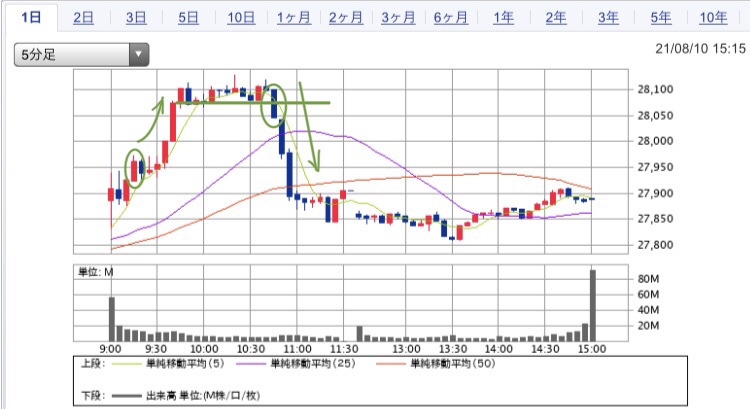Click the 上段: legend label
The image size is (750, 409).
(93, 364)
